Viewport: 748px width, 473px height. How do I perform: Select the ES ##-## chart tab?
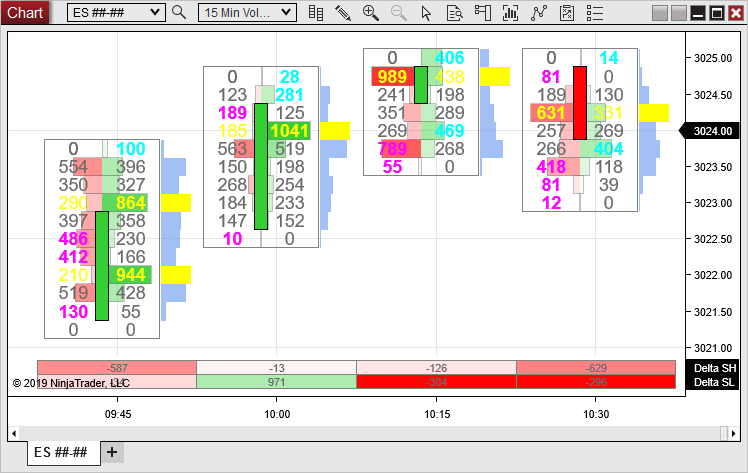point(60,452)
